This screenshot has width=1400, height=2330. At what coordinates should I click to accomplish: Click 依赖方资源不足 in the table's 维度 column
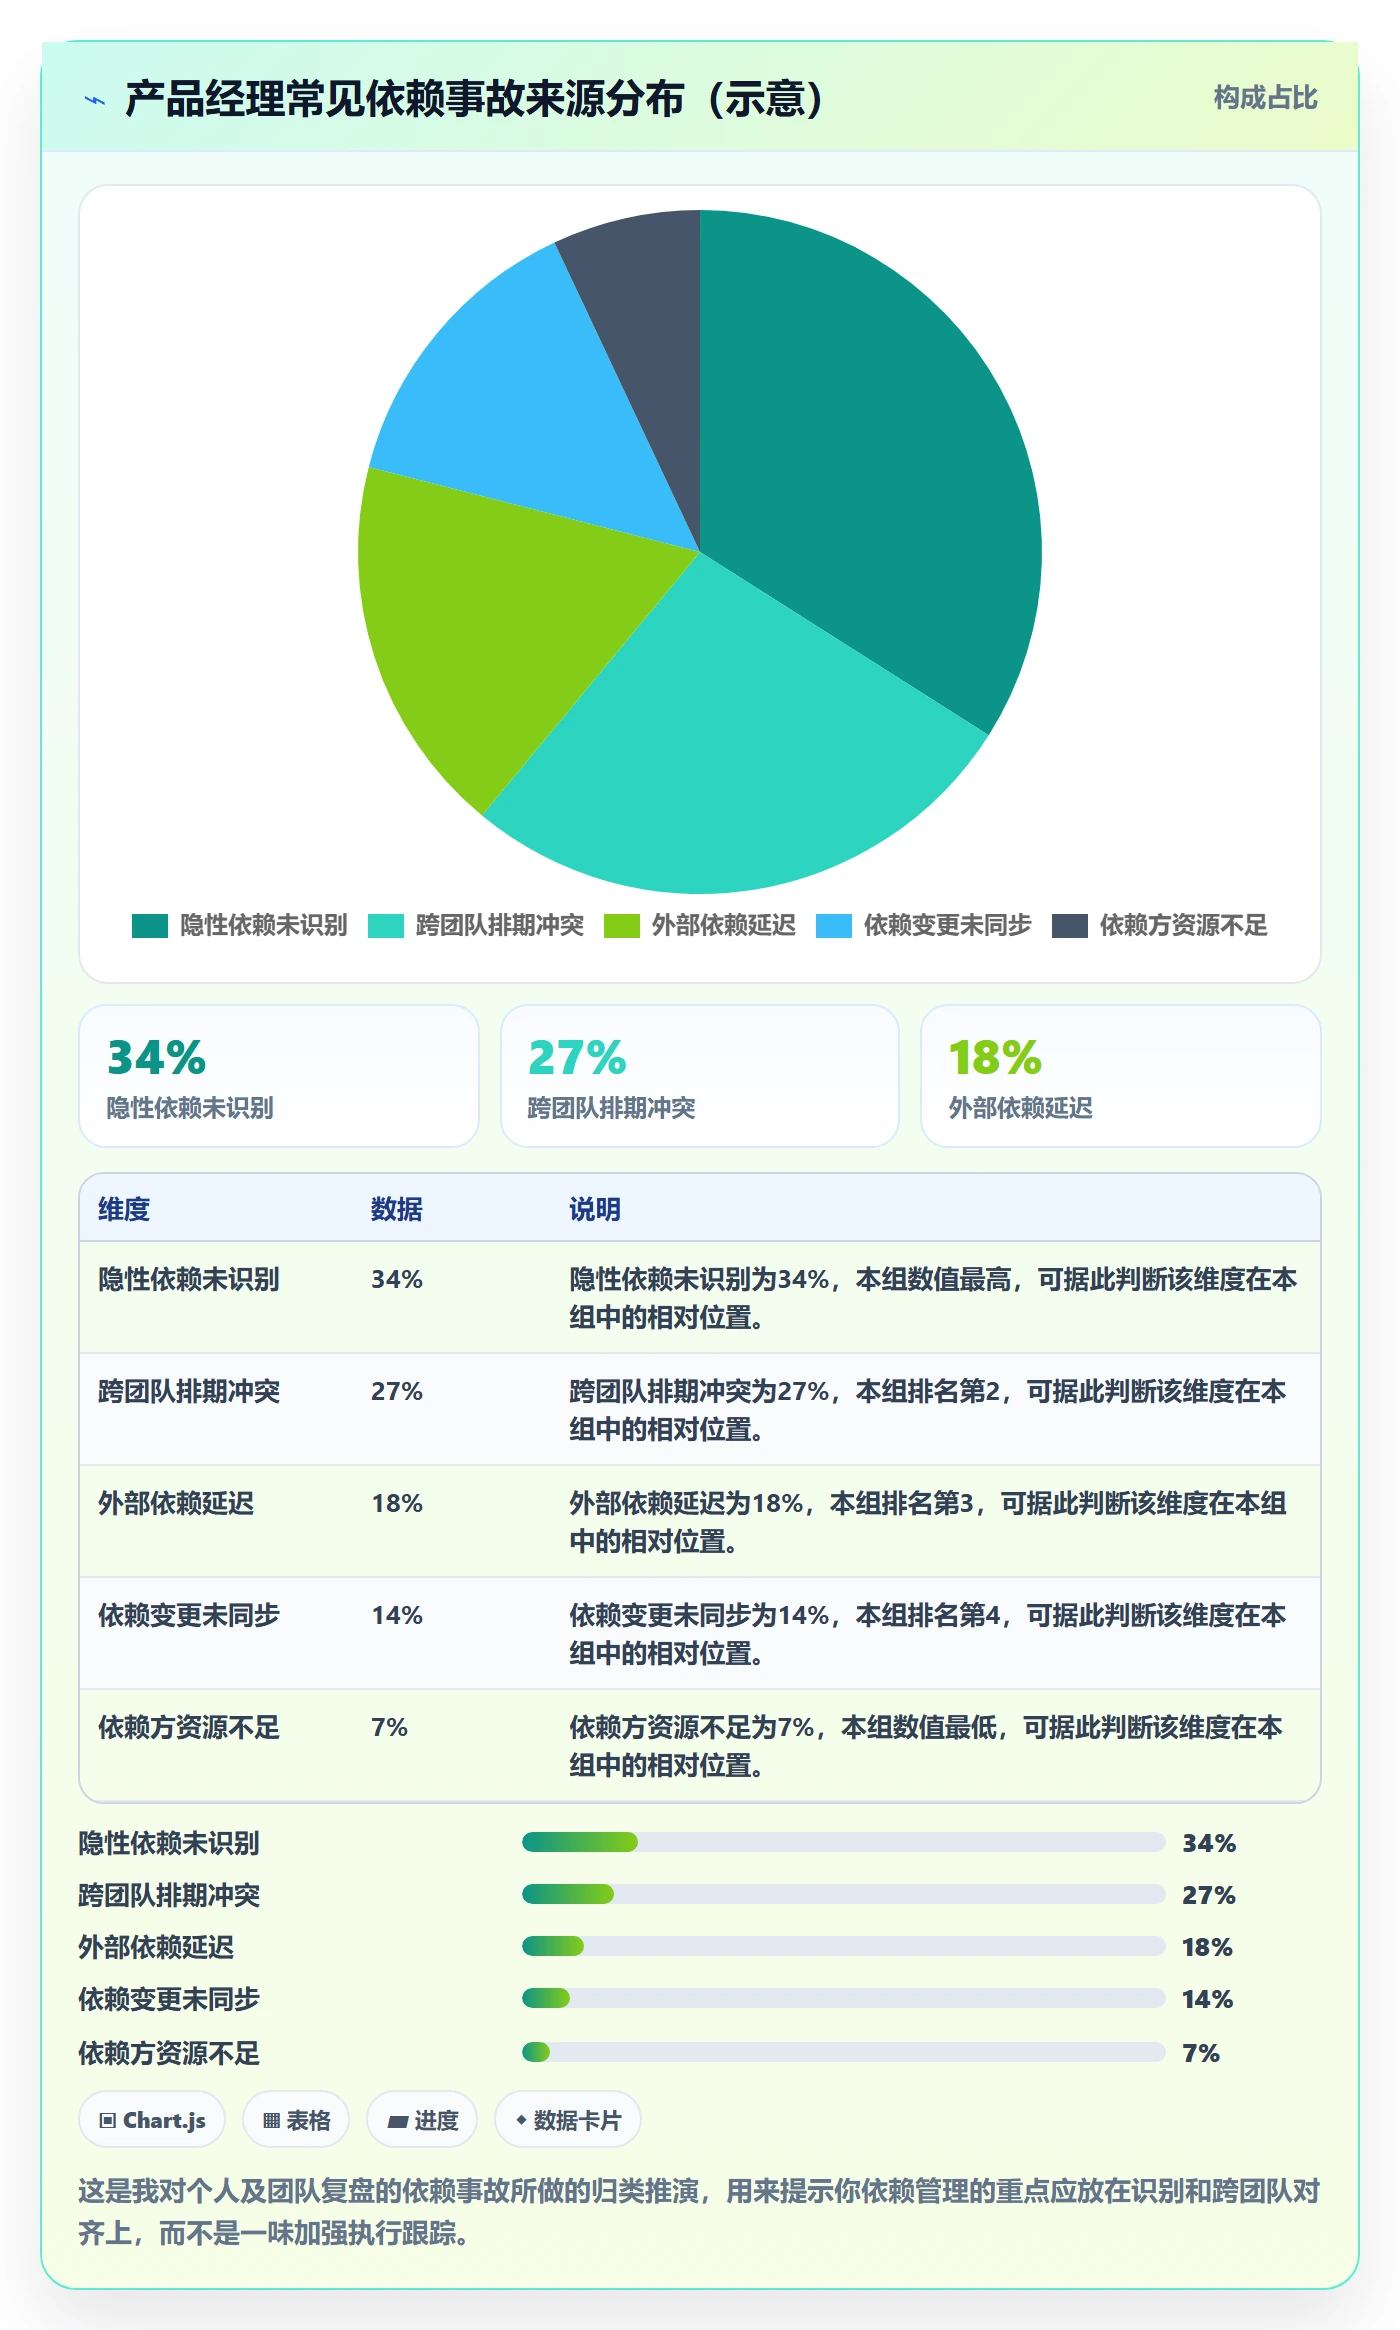(189, 1727)
